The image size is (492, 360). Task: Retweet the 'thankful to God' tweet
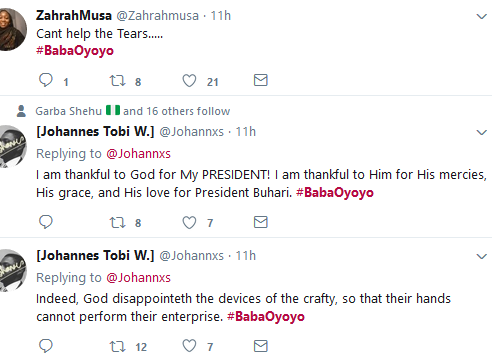117,222
